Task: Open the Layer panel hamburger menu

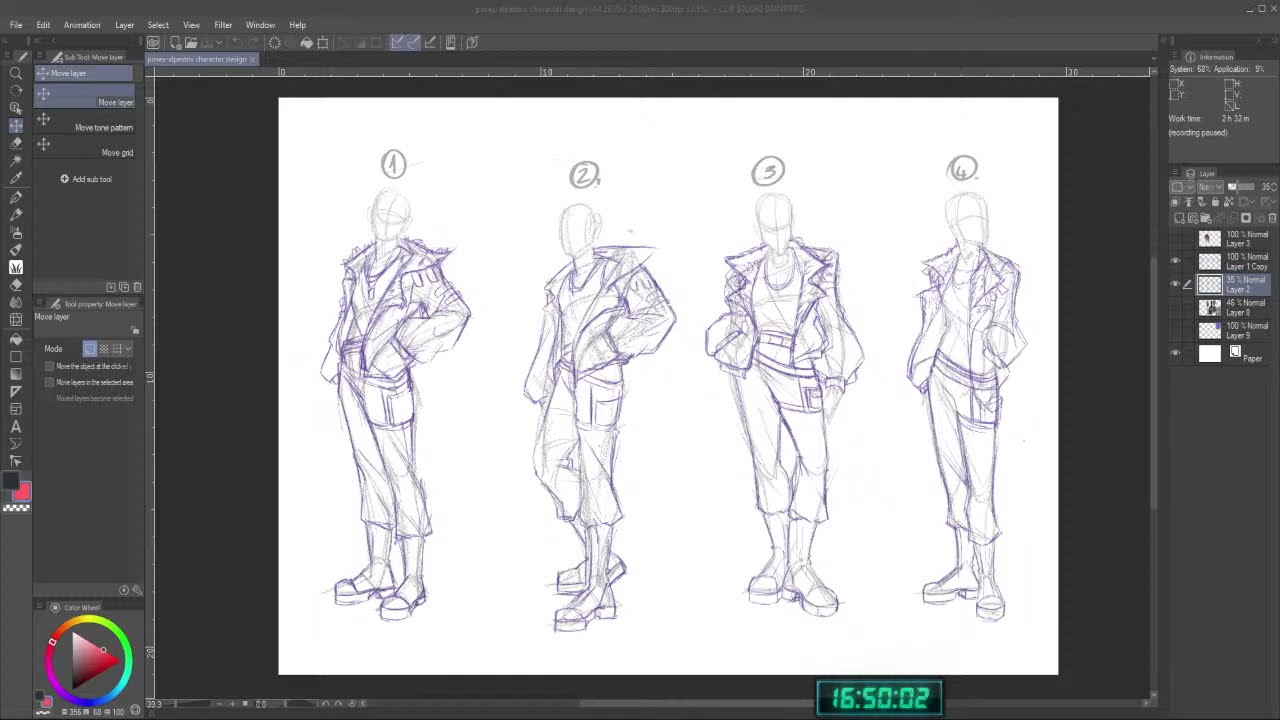Action: tap(1175, 173)
